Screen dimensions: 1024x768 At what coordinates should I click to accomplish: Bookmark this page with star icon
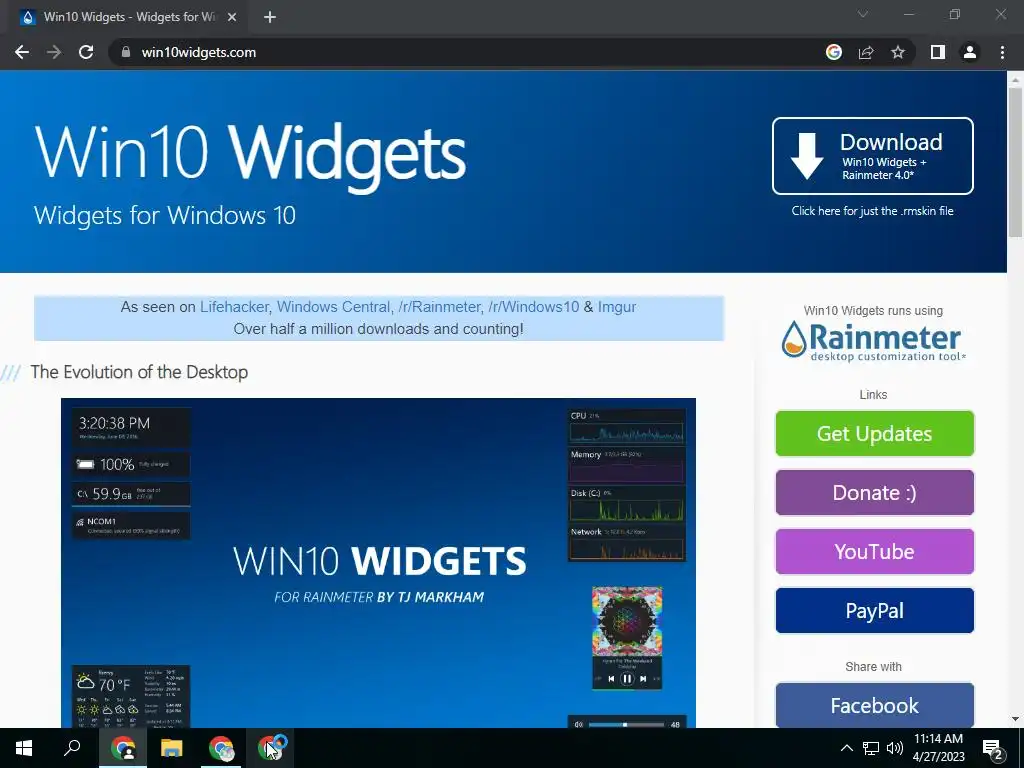(898, 52)
